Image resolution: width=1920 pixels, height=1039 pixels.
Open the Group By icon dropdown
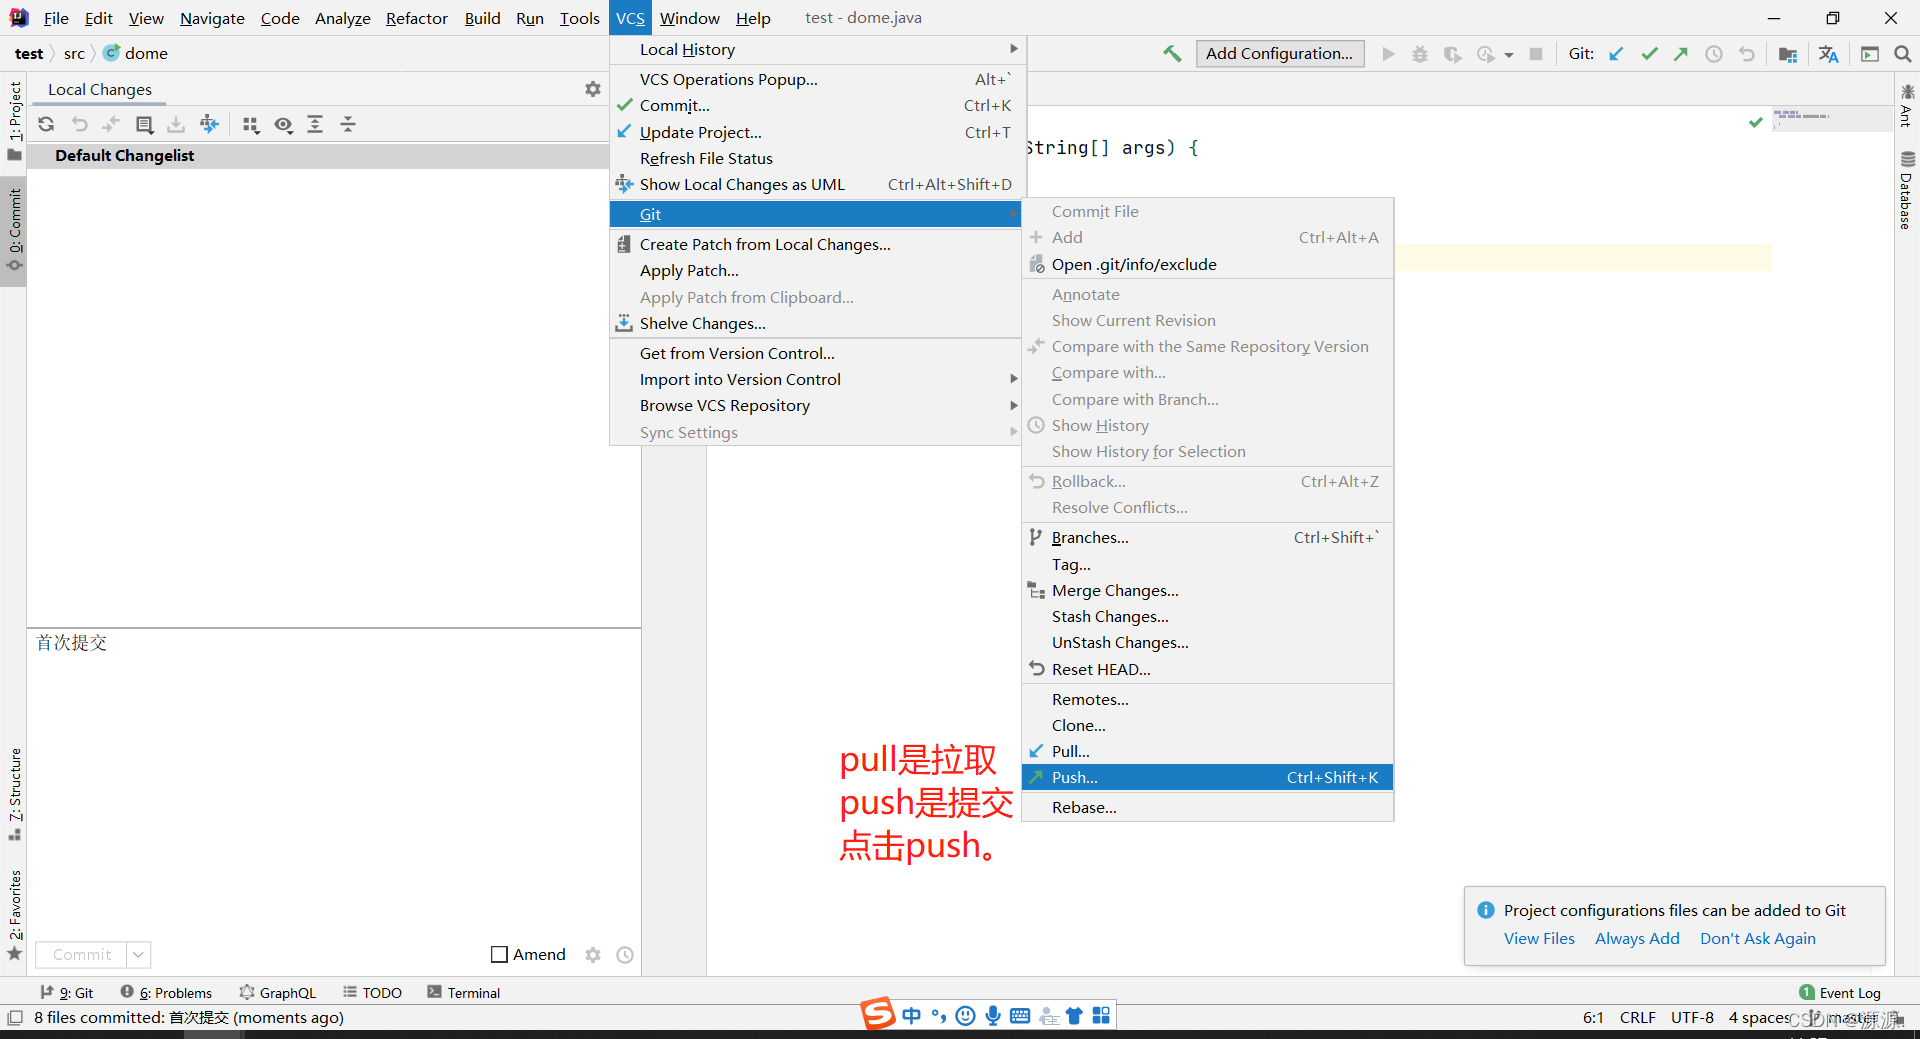pyautogui.click(x=251, y=124)
